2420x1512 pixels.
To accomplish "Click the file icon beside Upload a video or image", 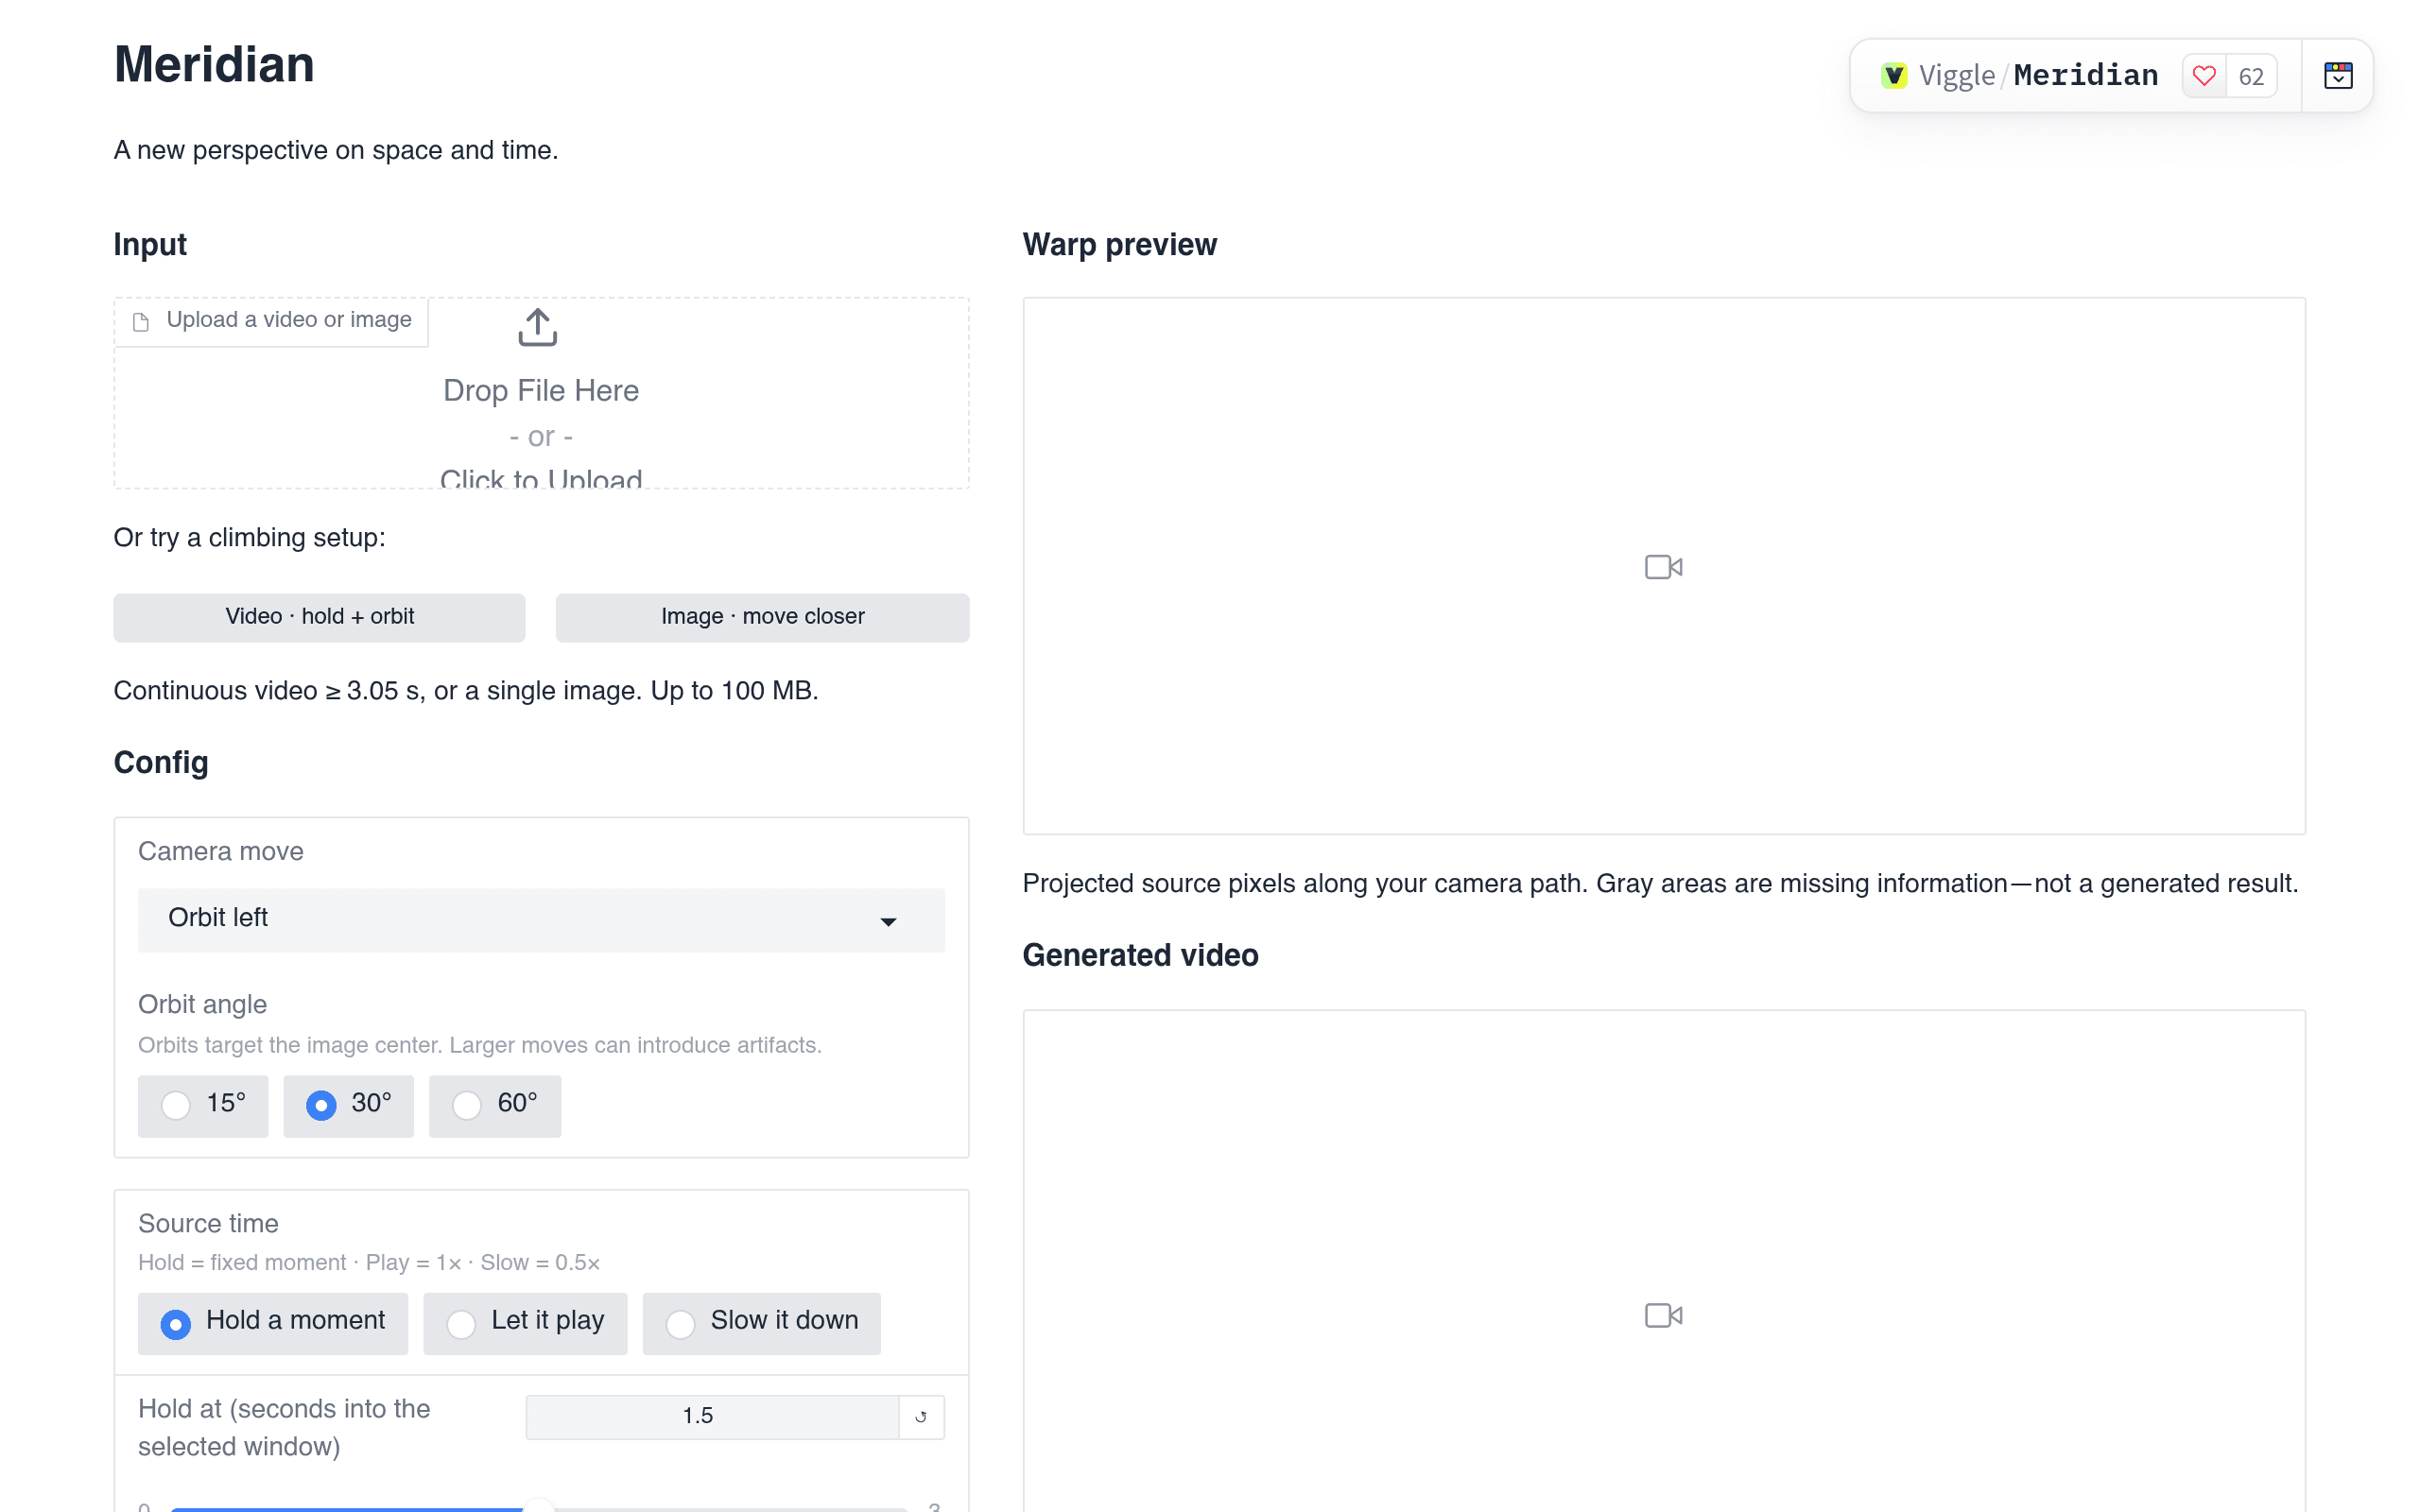I will (141, 321).
